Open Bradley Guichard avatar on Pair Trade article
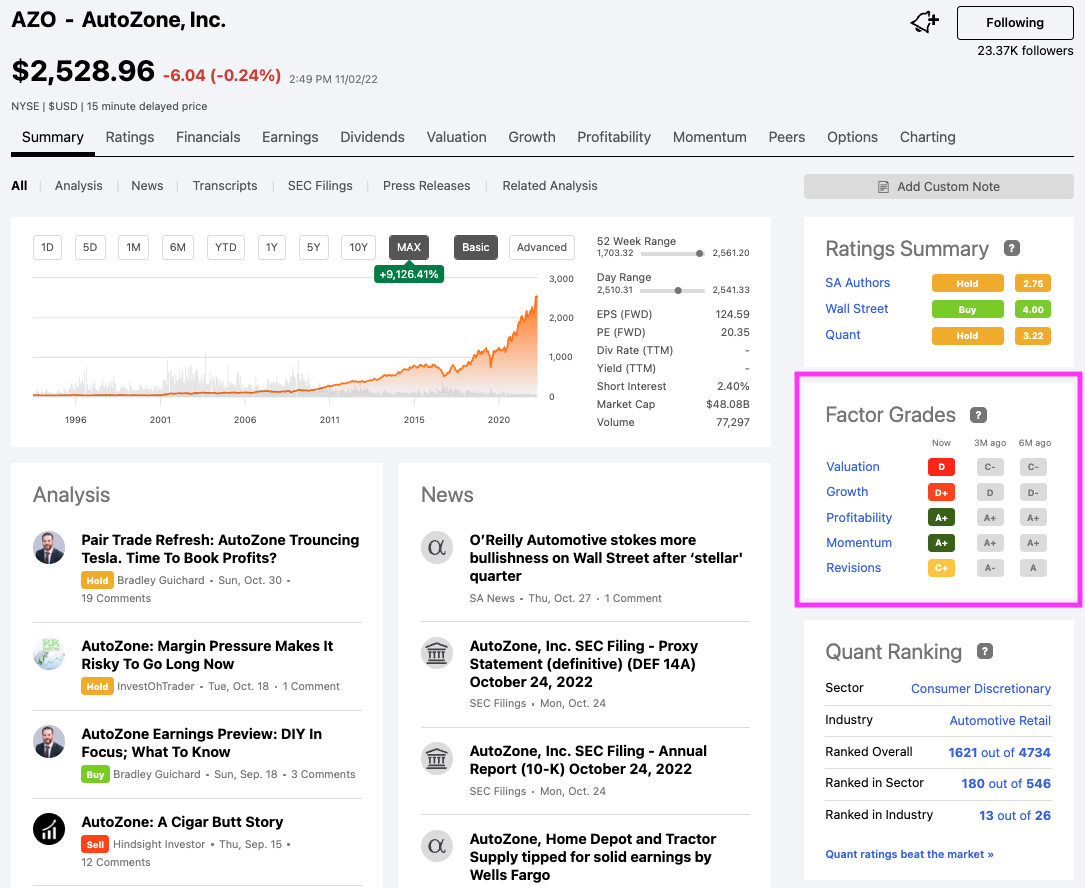The image size is (1085, 888). click(x=49, y=547)
